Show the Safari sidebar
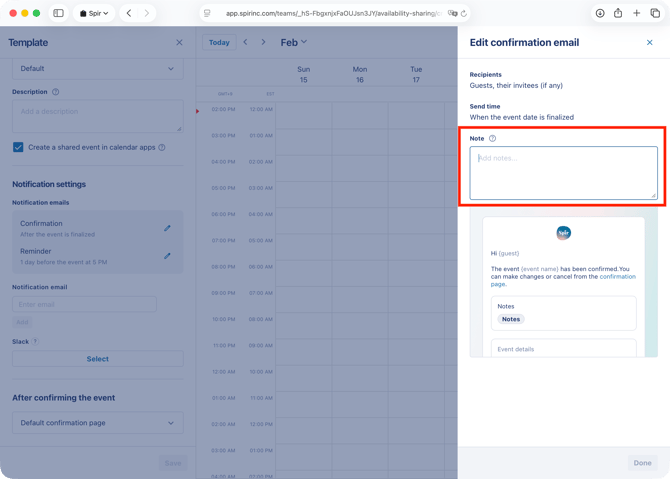The width and height of the screenshot is (670, 479). tap(58, 13)
